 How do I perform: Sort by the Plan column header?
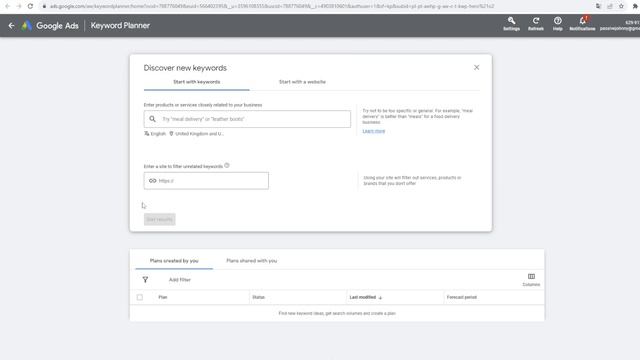(x=163, y=297)
